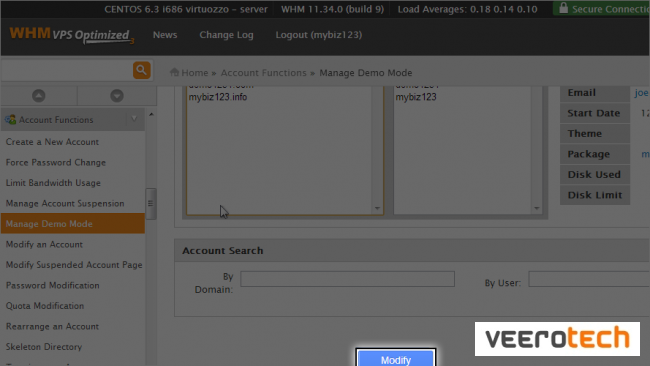650x366 pixels.
Task: Click the WHM VPS Optimized logo
Action: [x=72, y=35]
